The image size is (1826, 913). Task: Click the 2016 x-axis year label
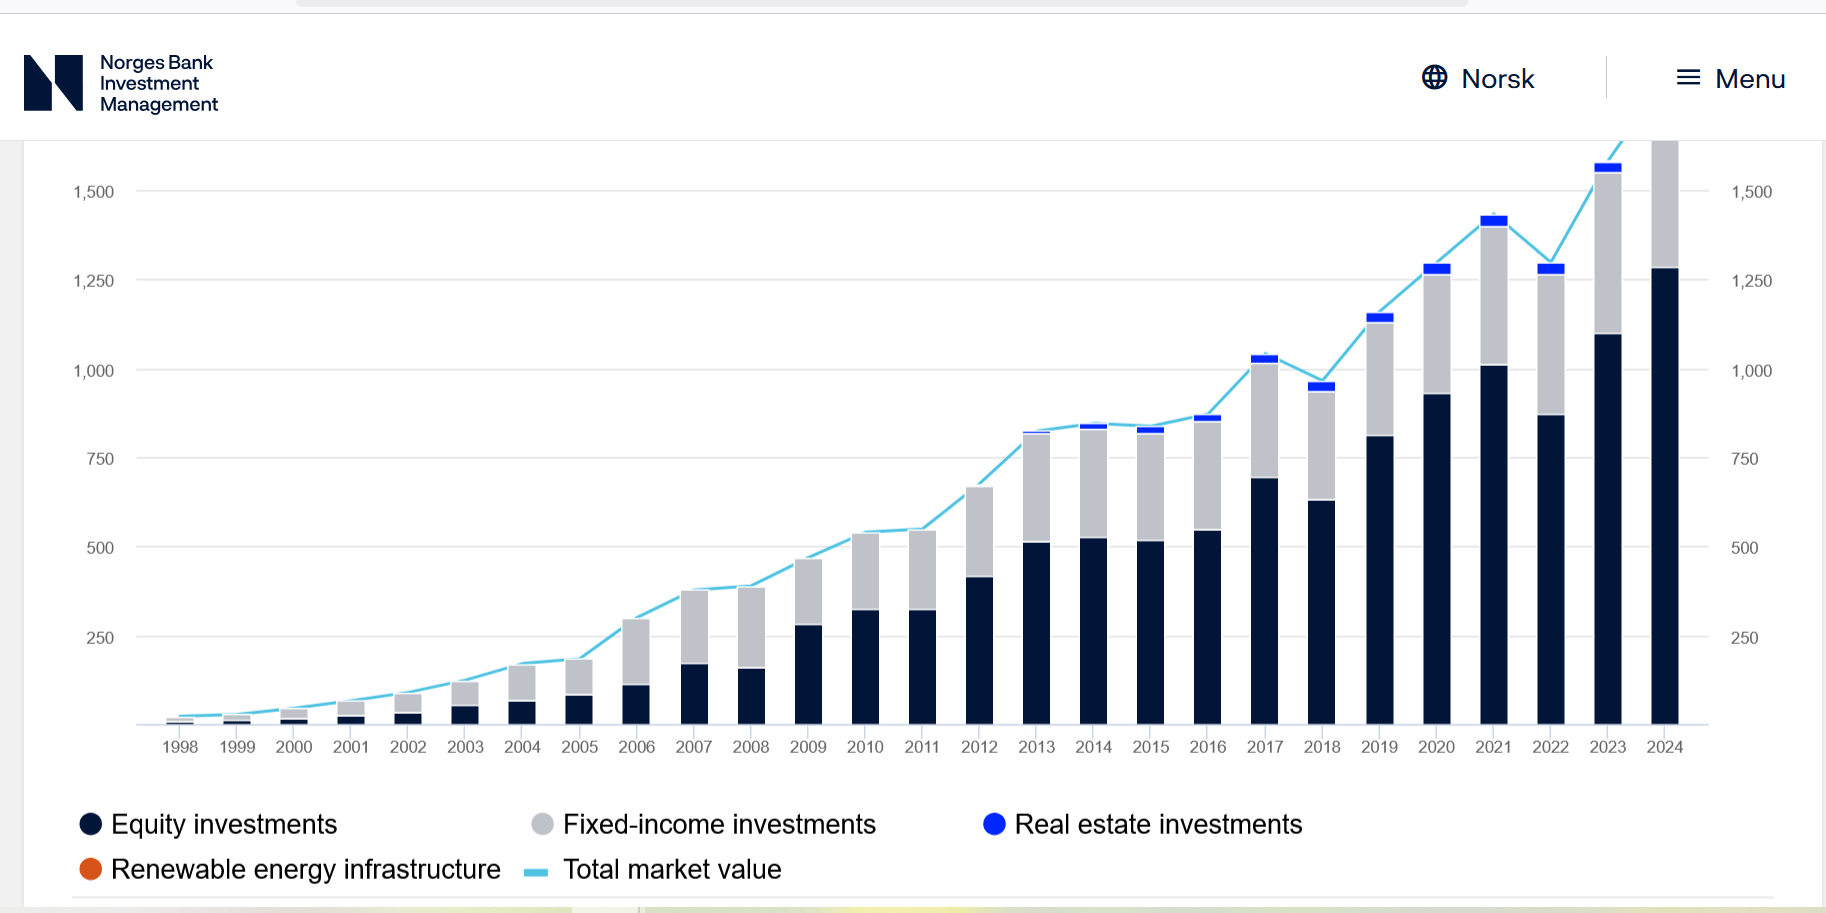(1208, 747)
